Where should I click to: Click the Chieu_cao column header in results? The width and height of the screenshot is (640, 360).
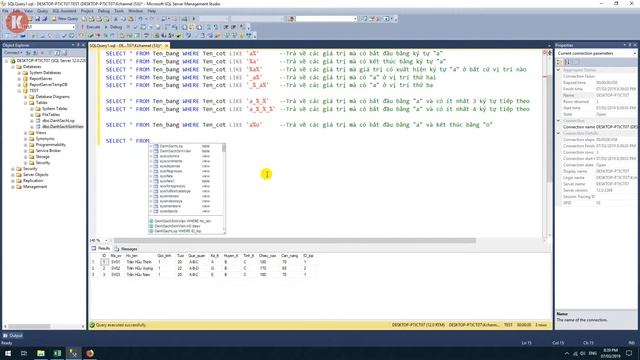pyautogui.click(x=267, y=256)
